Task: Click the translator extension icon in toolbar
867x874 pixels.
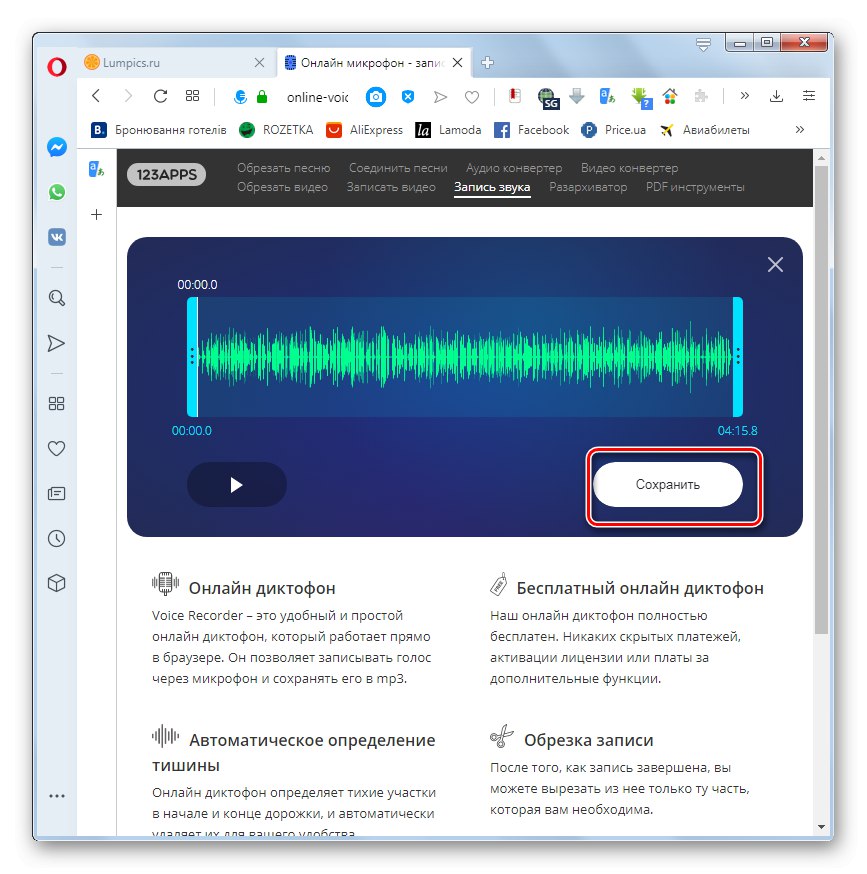Action: [x=607, y=97]
